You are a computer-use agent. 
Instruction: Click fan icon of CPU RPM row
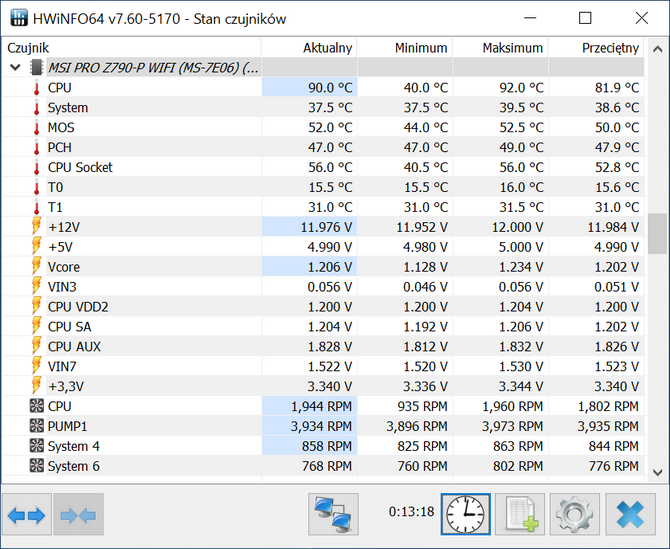pyautogui.click(x=37, y=406)
